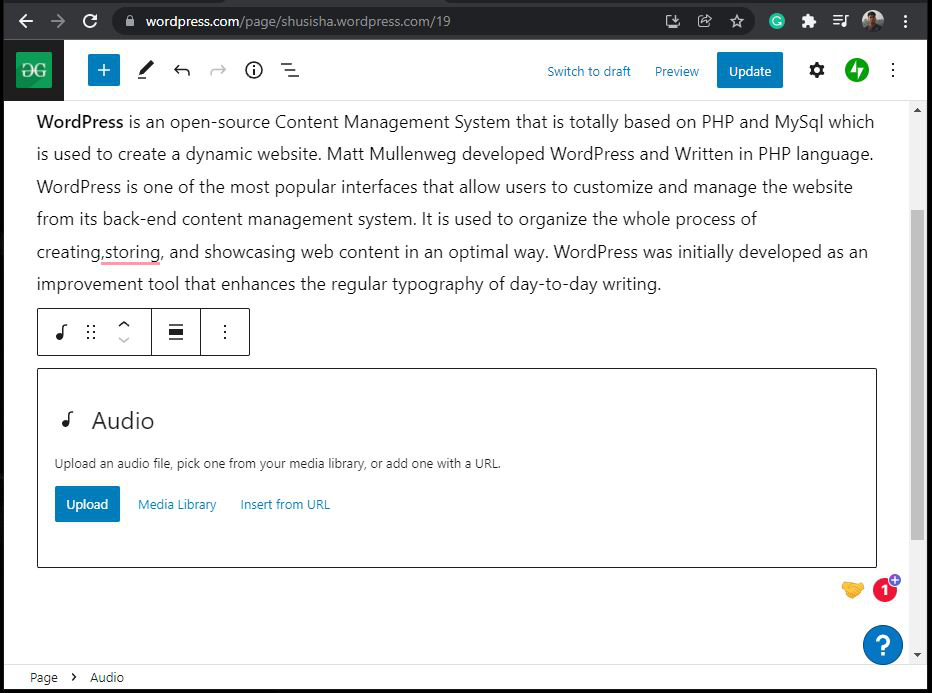The width and height of the screenshot is (932, 693).
Task: Click the Preview link
Action: (x=676, y=71)
